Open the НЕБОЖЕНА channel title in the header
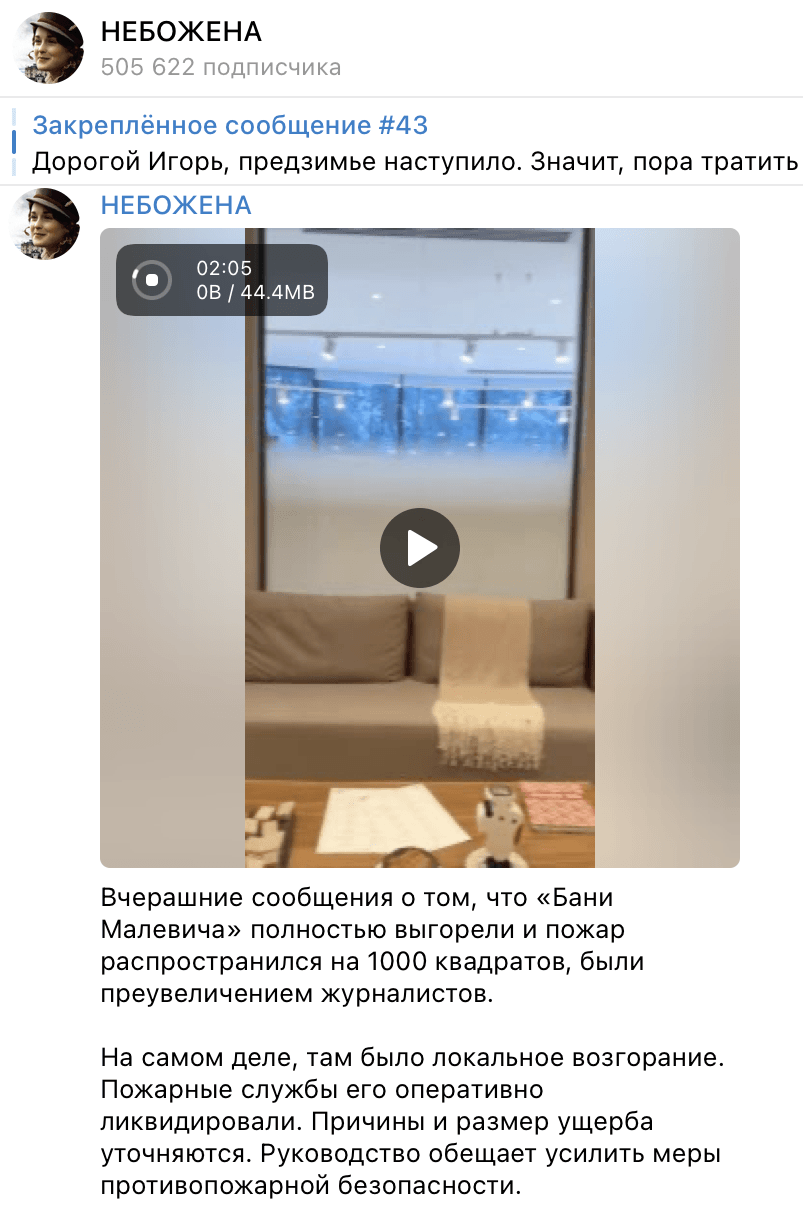Viewport: 803px width, 1206px height. point(181,33)
